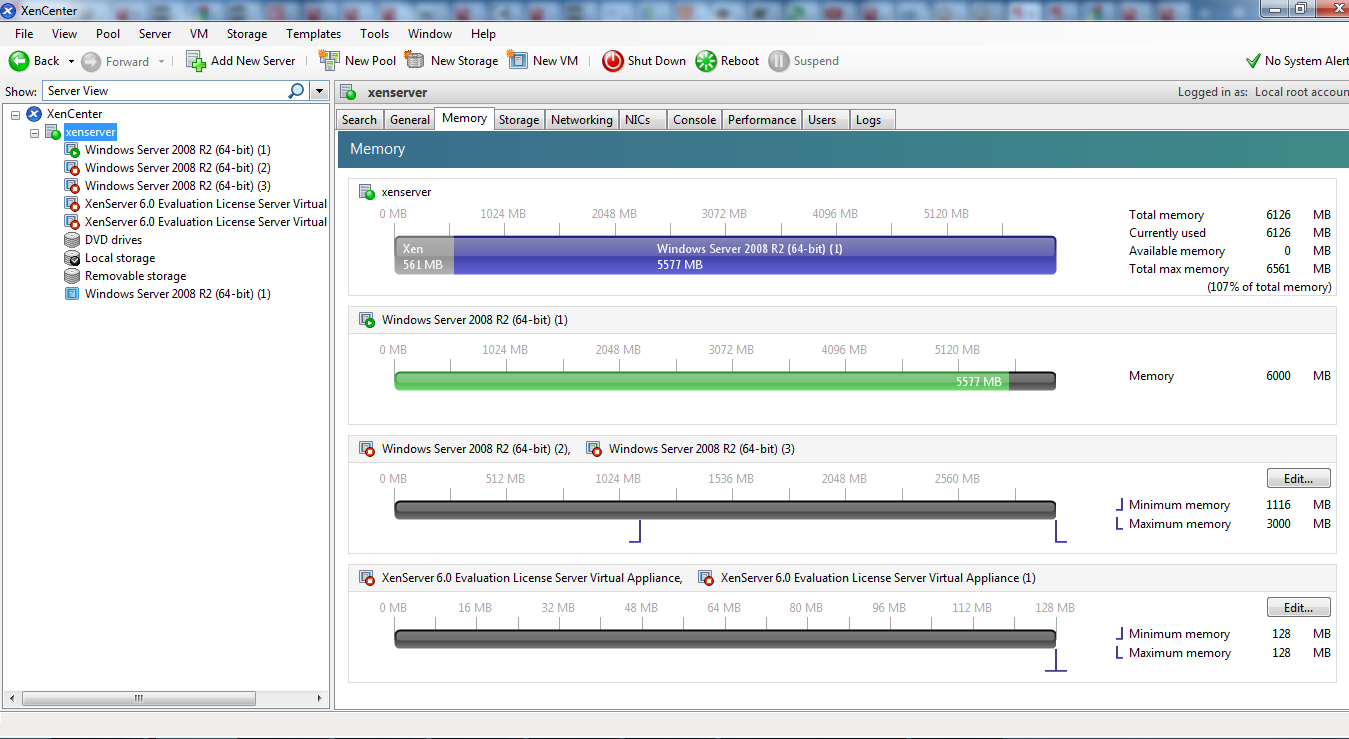Click the Show search input field
The height and width of the screenshot is (739, 1349).
click(165, 91)
